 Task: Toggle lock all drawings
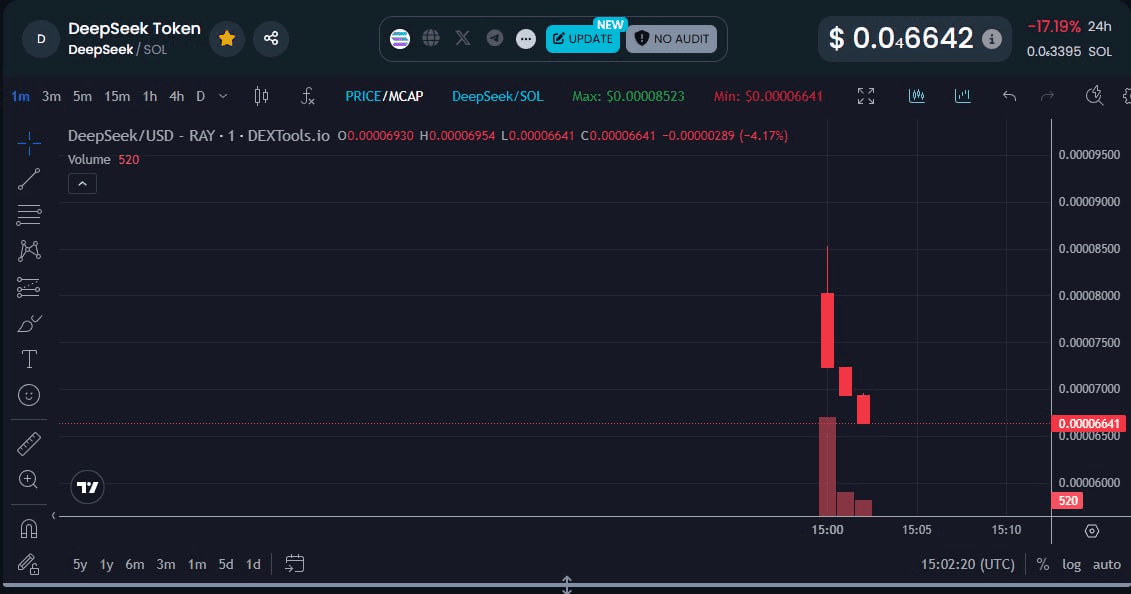tap(29, 564)
